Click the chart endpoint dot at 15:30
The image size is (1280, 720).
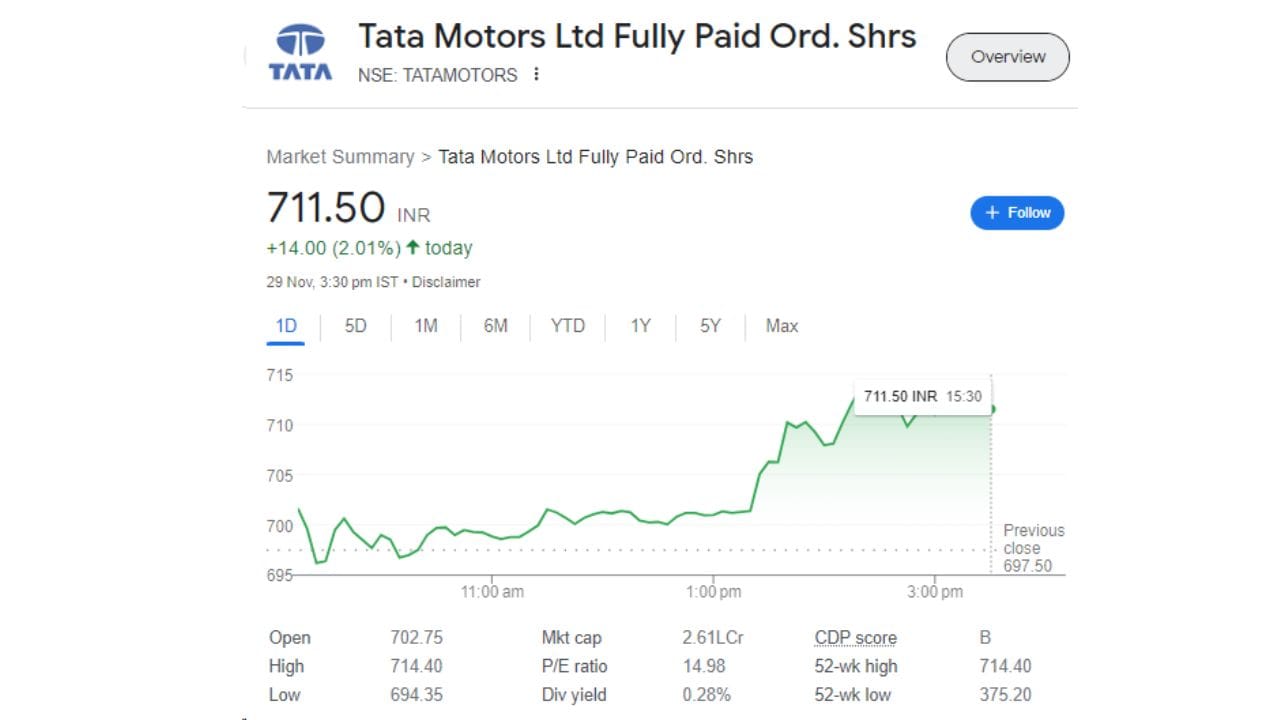tap(991, 408)
